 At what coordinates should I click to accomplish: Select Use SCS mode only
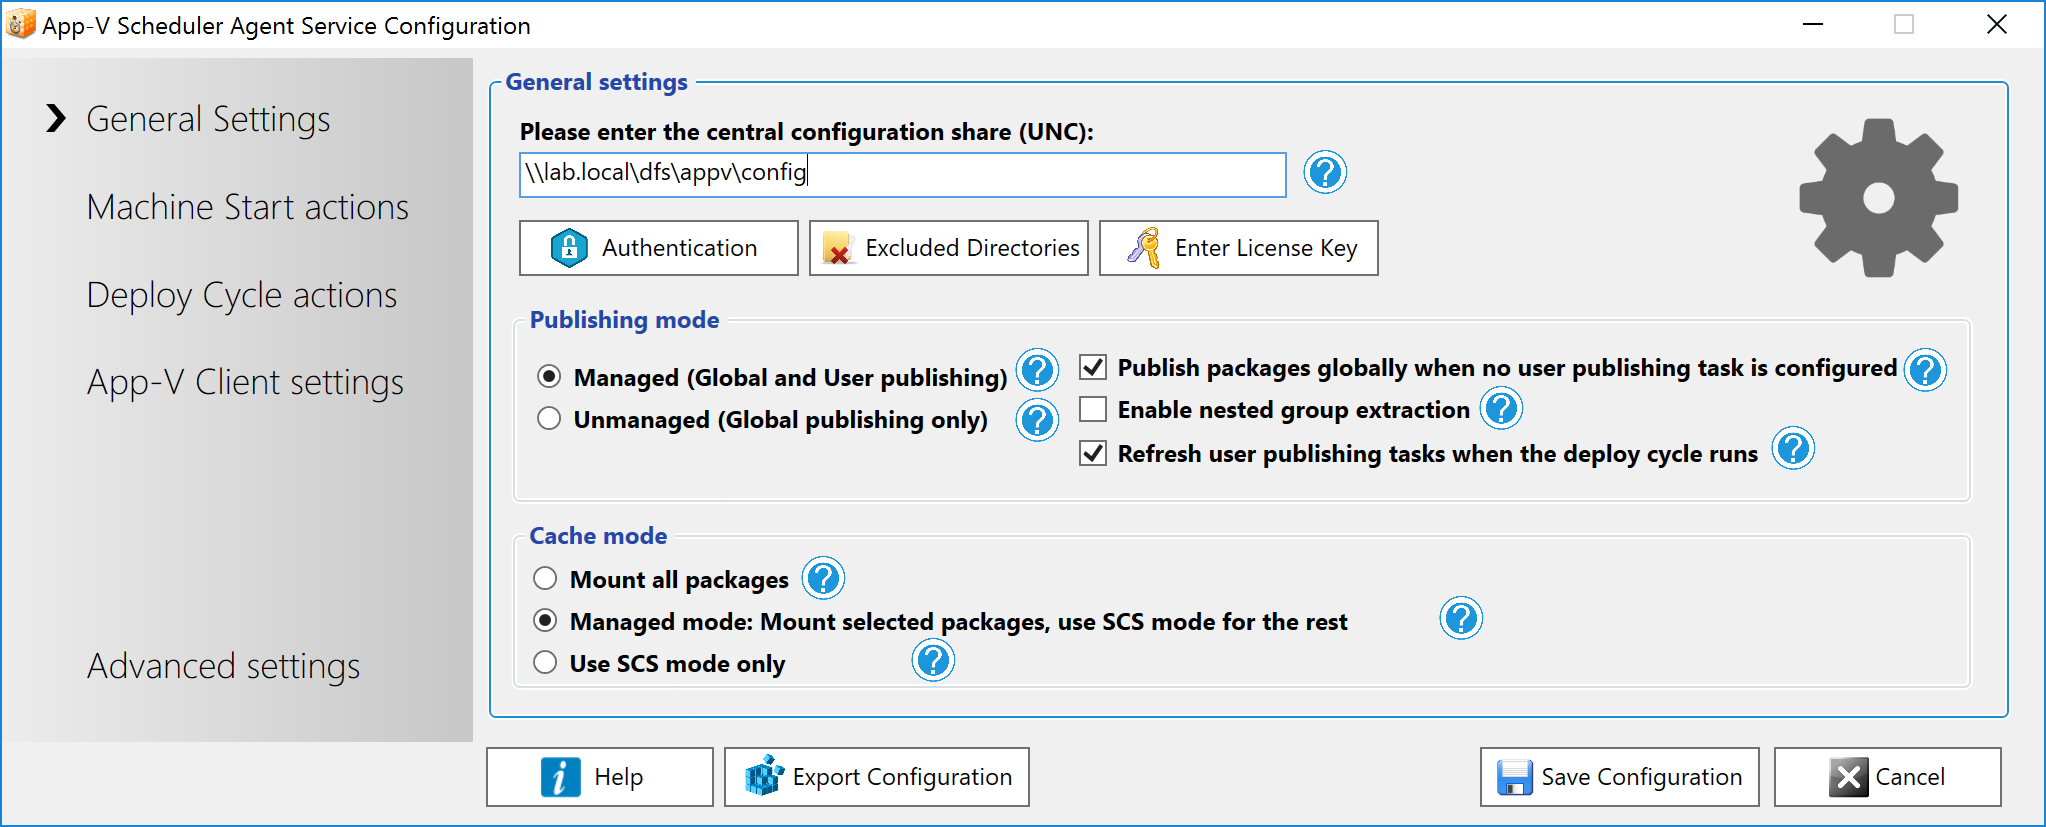pyautogui.click(x=545, y=663)
